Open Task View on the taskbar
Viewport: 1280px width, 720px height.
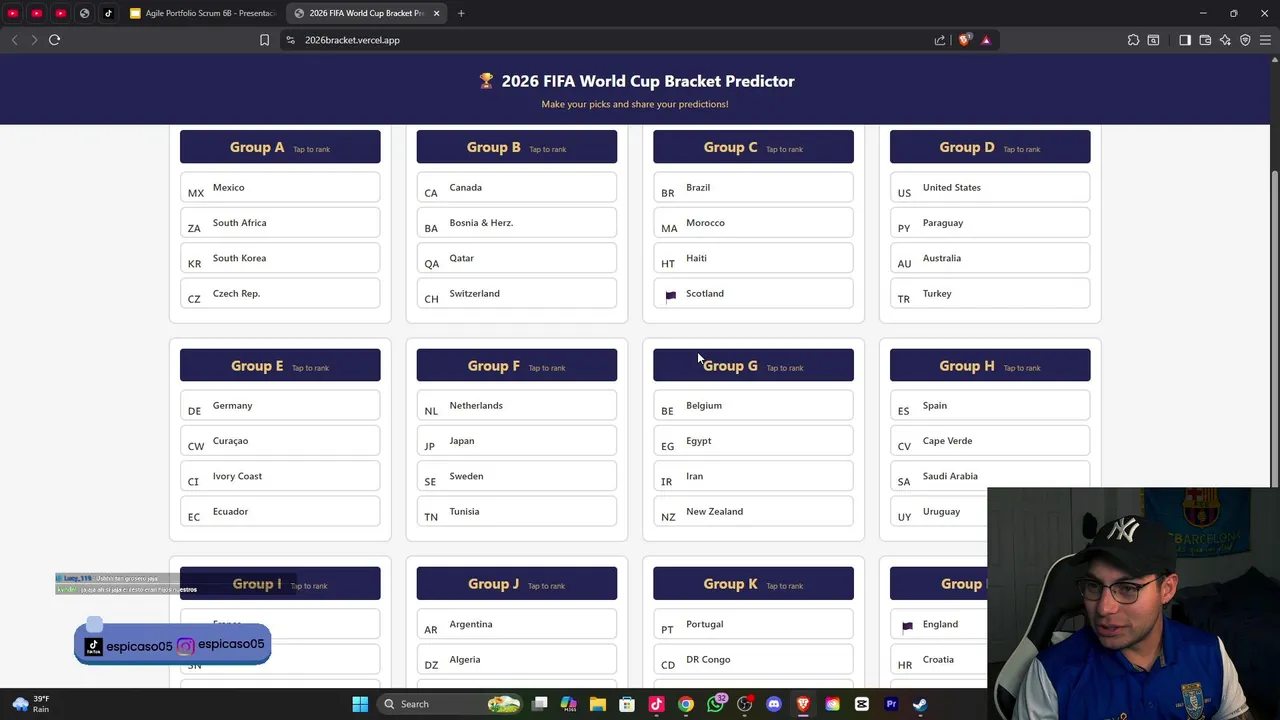point(540,704)
